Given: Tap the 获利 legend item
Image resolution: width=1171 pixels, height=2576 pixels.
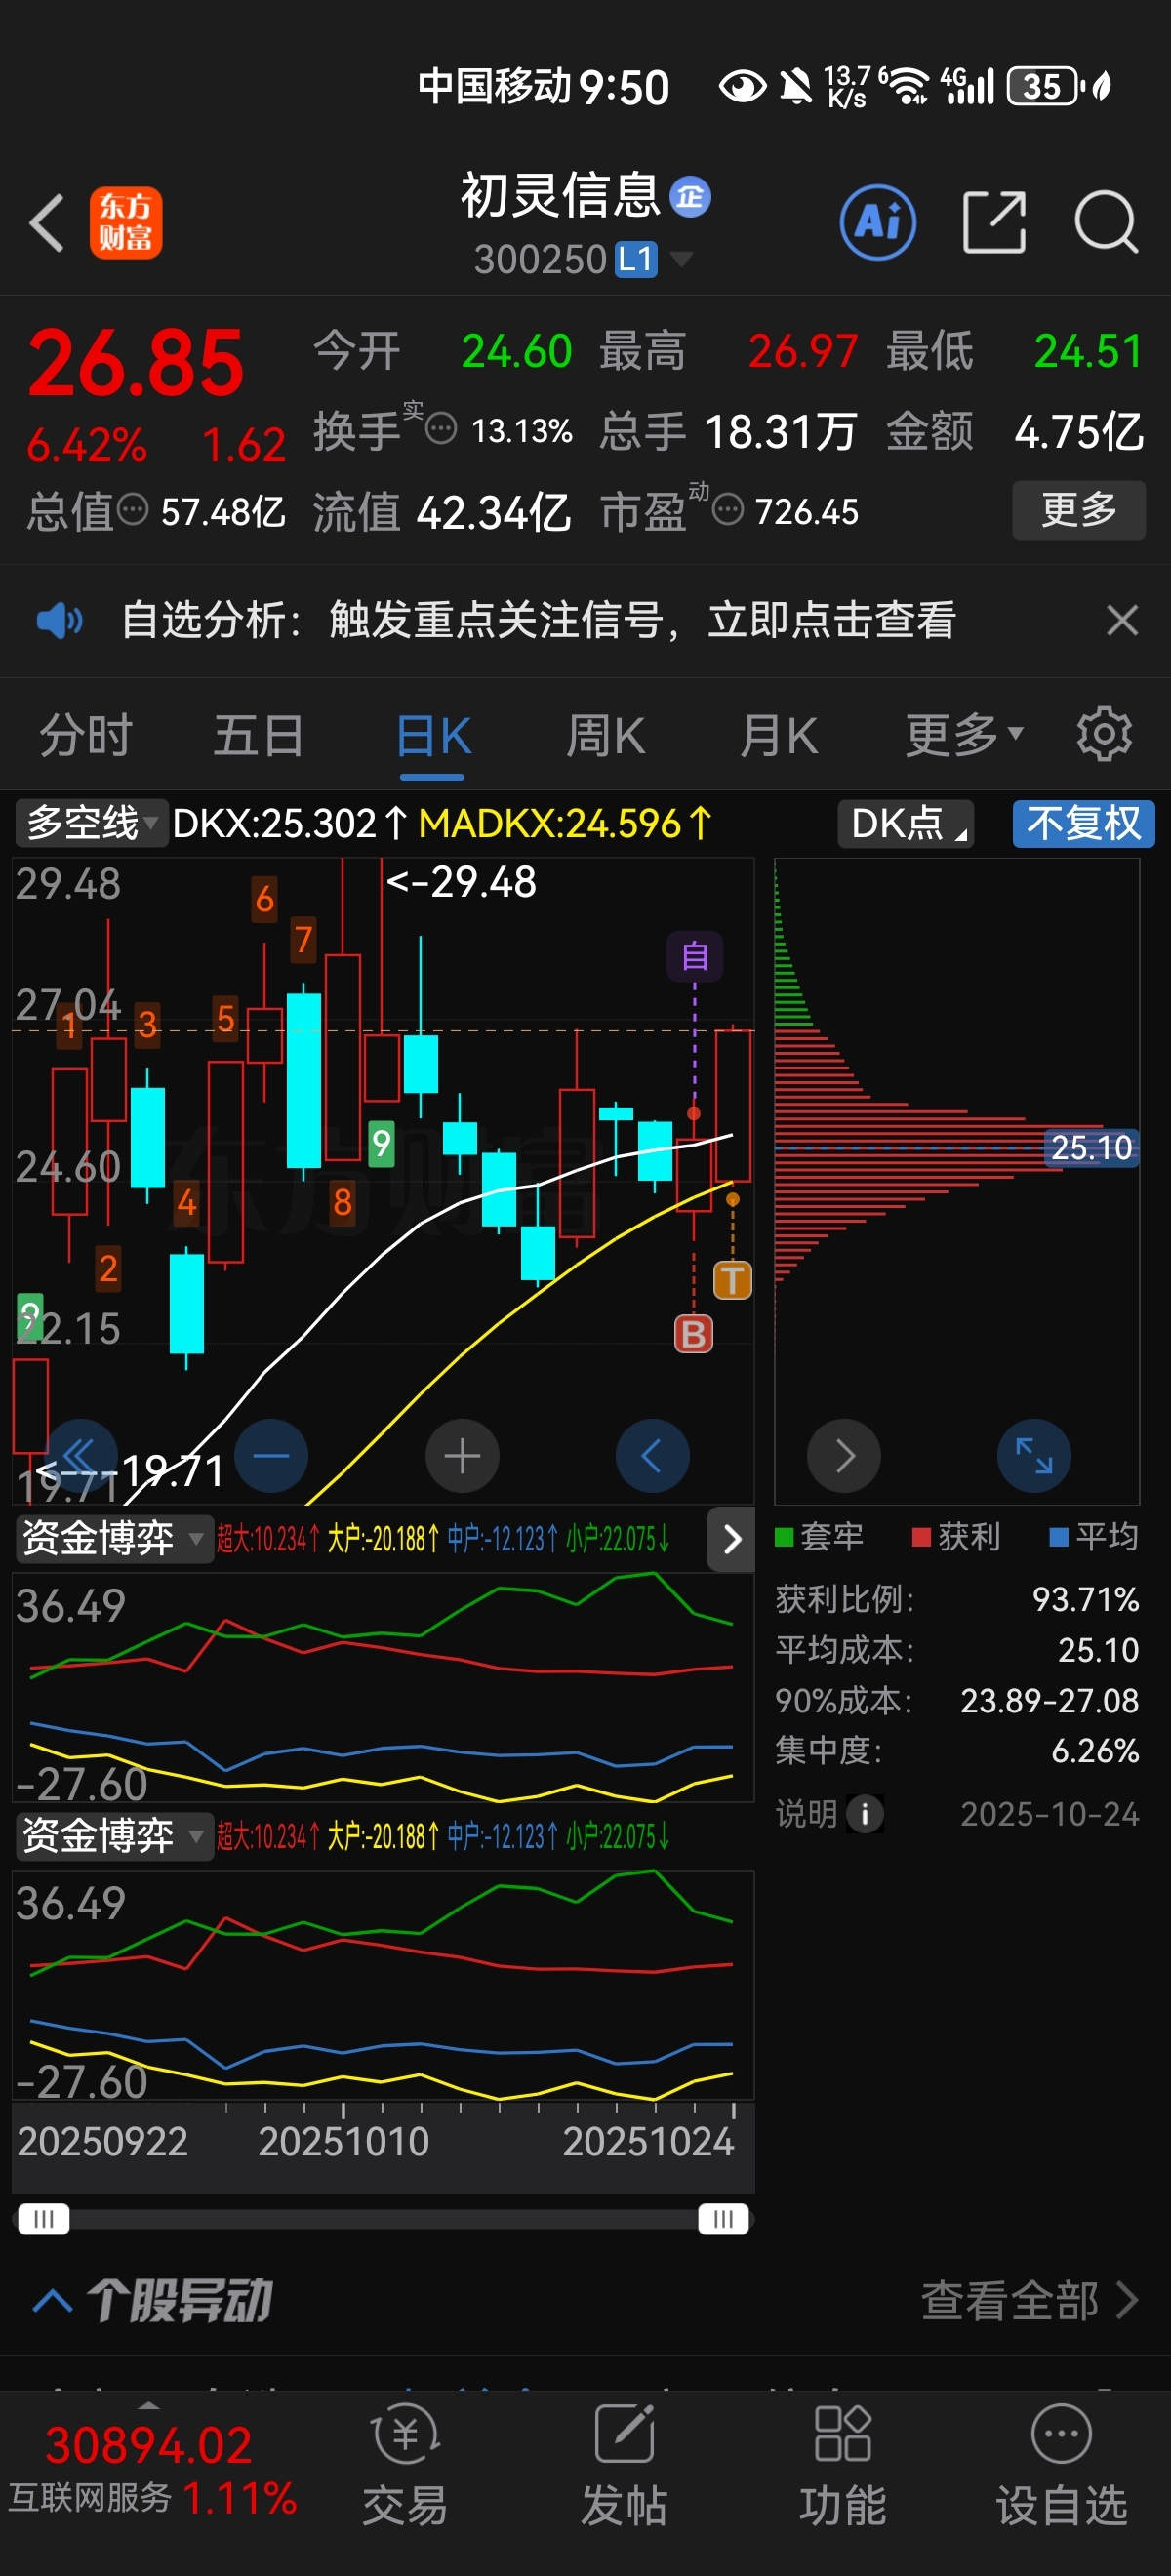Looking at the screenshot, I should point(957,1537).
